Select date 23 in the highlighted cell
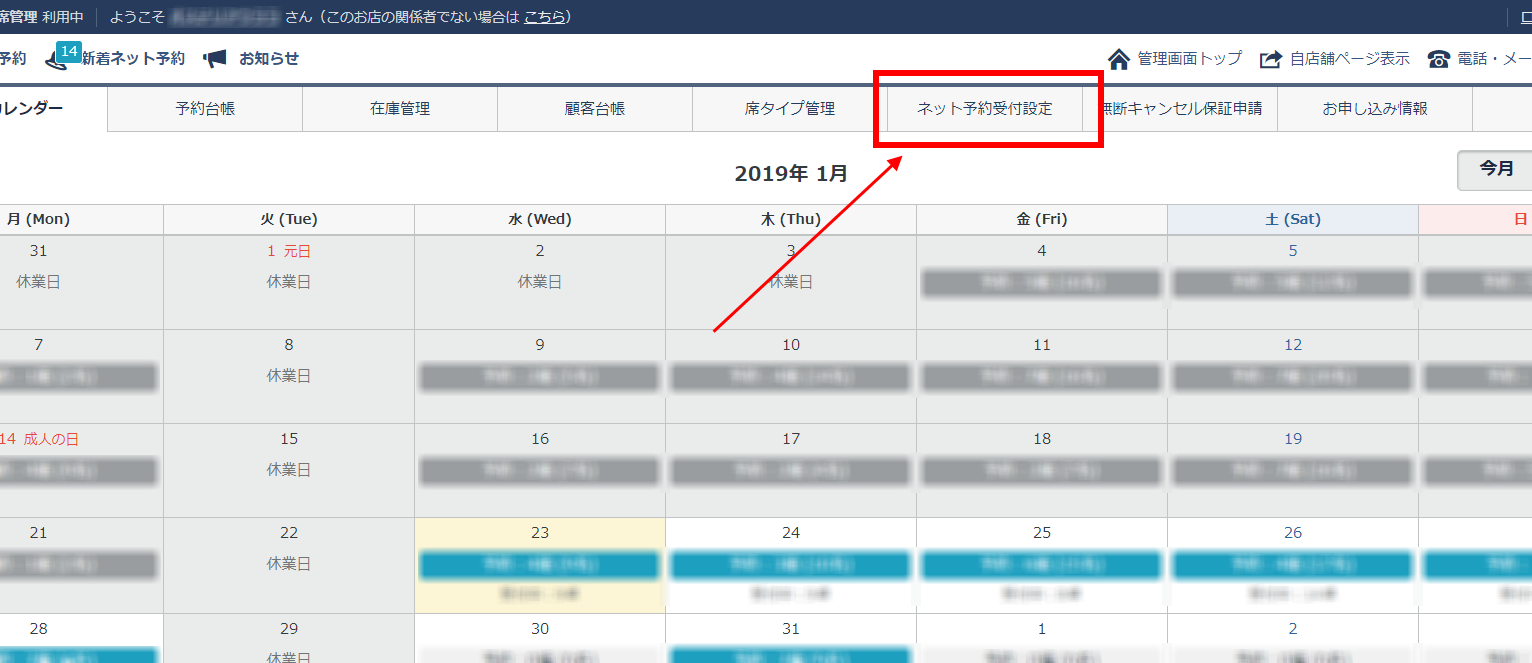 tap(540, 533)
